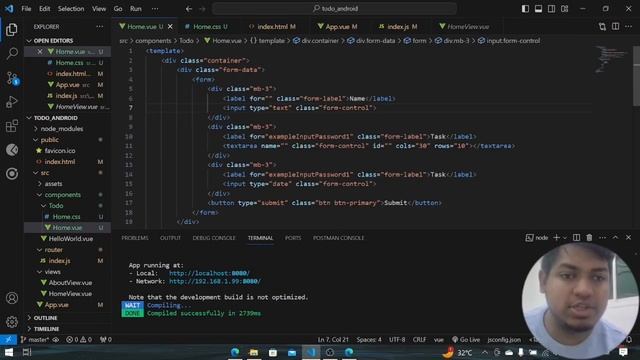Open the Accounts menu icon
The image size is (640, 360).
(x=12, y=298)
